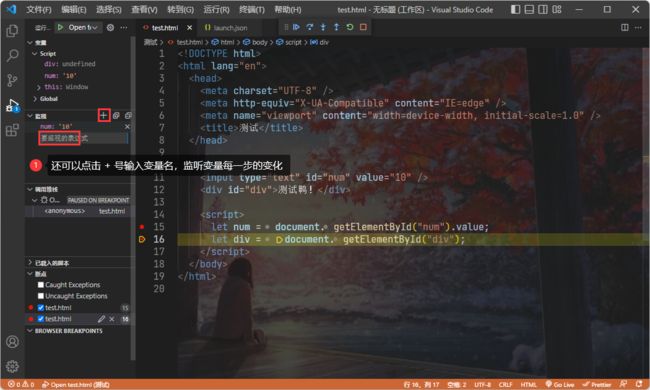Open the Extensions view

coord(12,130)
